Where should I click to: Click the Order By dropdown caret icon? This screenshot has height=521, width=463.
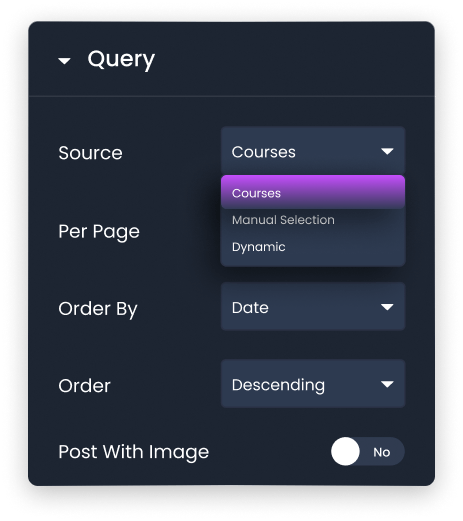pyautogui.click(x=387, y=307)
